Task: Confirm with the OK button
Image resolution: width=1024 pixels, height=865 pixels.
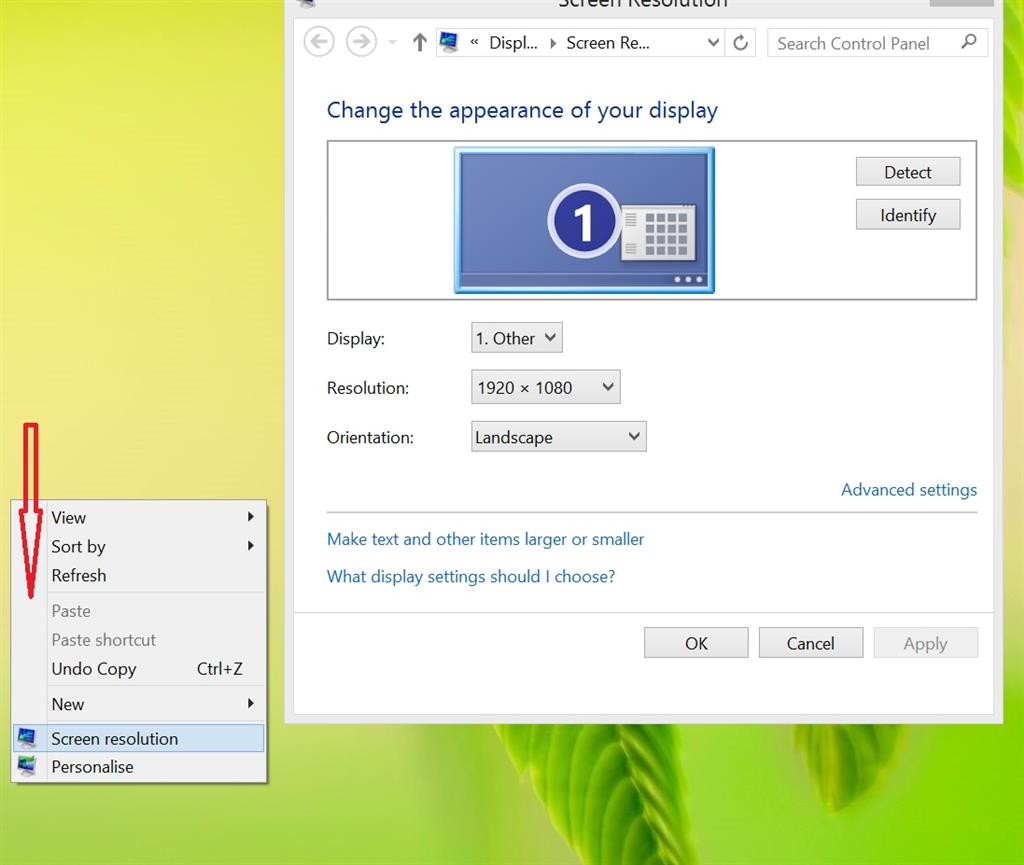Action: (x=696, y=643)
